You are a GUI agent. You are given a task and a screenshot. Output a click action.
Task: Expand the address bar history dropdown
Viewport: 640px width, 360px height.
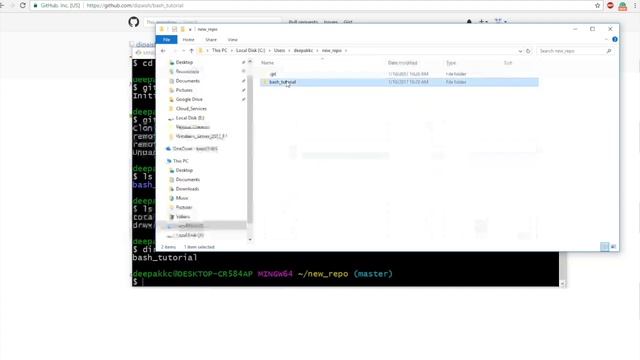[520, 51]
